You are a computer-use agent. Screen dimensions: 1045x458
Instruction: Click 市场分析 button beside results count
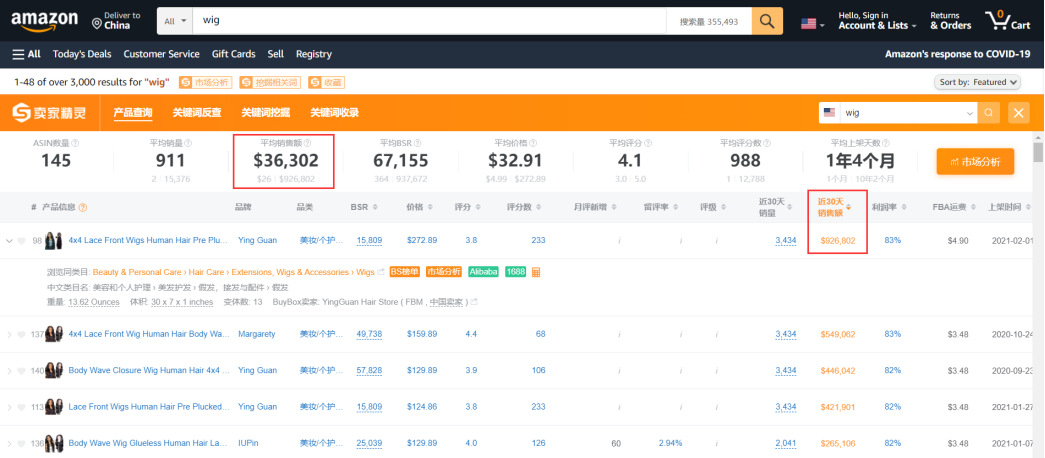coord(205,83)
